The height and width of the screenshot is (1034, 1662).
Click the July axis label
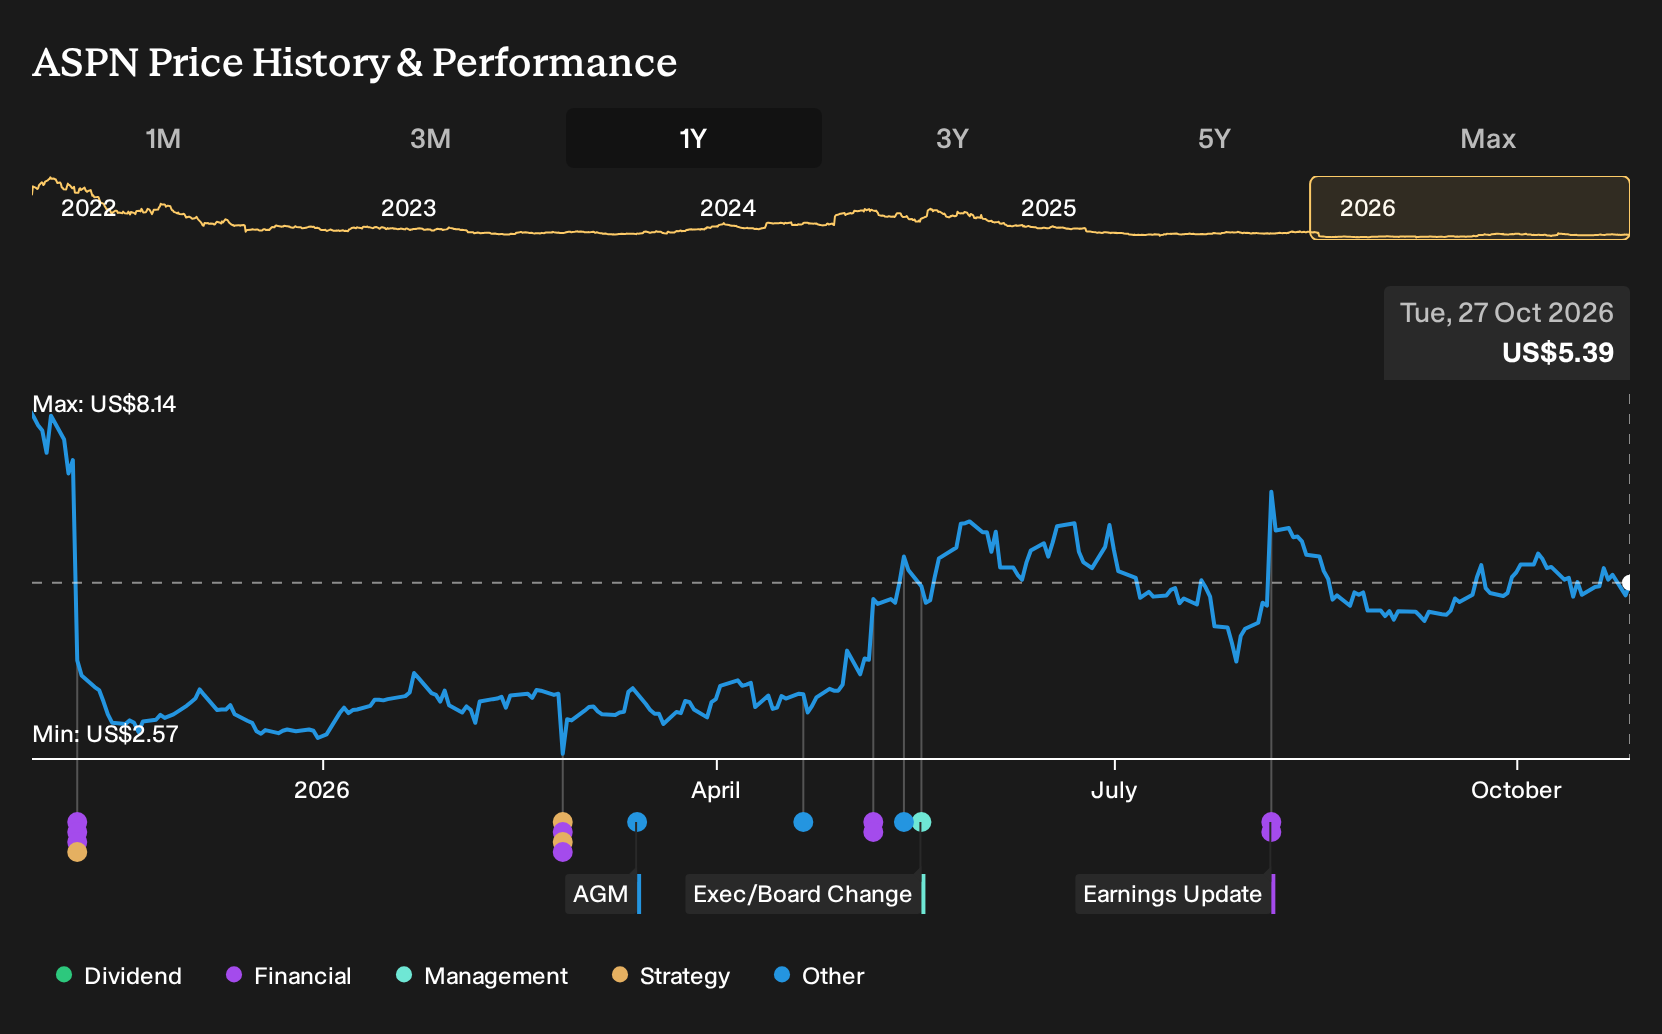1114,790
